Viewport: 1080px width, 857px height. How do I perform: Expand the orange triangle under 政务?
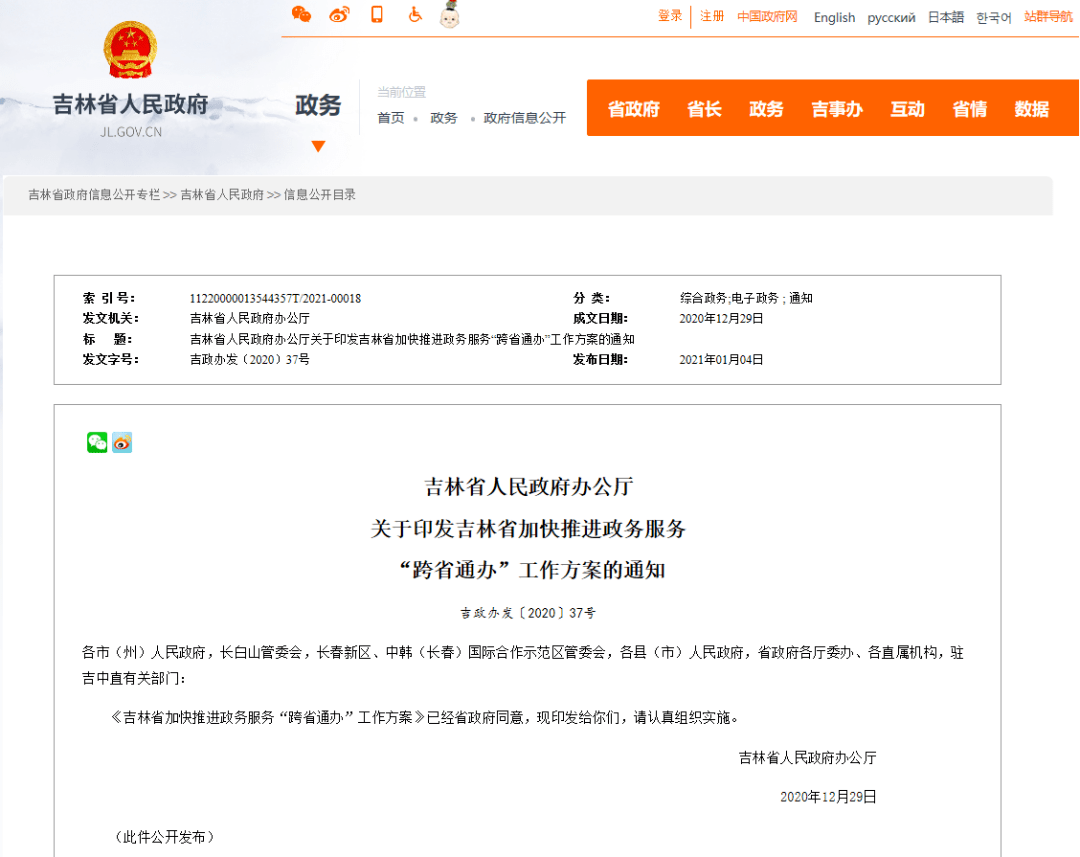[x=318, y=146]
